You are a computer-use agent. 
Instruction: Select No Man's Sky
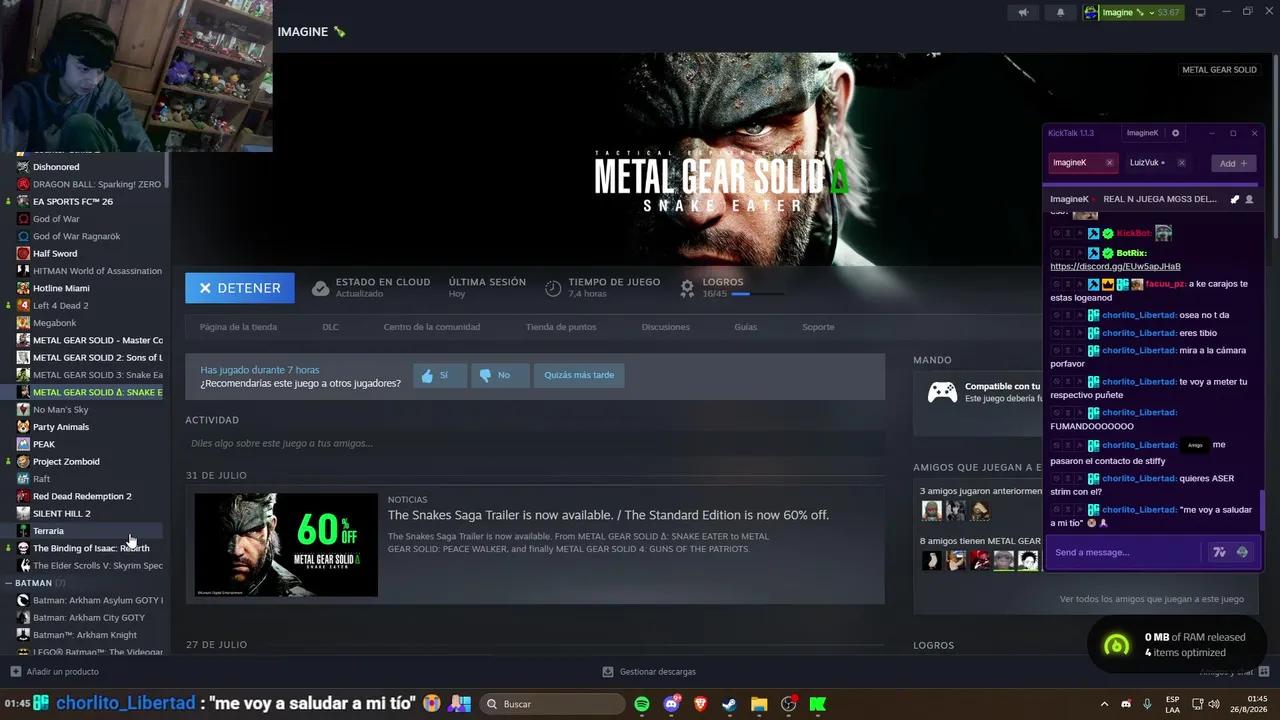(60, 409)
